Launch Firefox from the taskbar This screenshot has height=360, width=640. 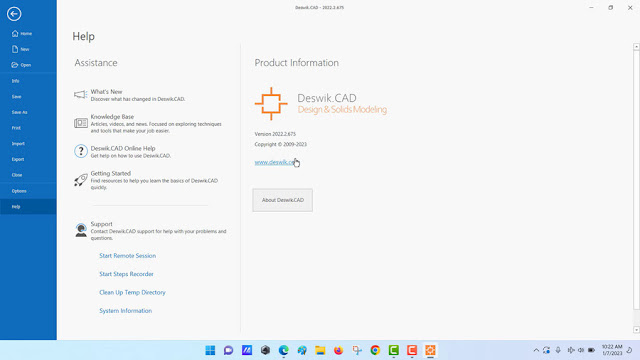[x=338, y=350]
